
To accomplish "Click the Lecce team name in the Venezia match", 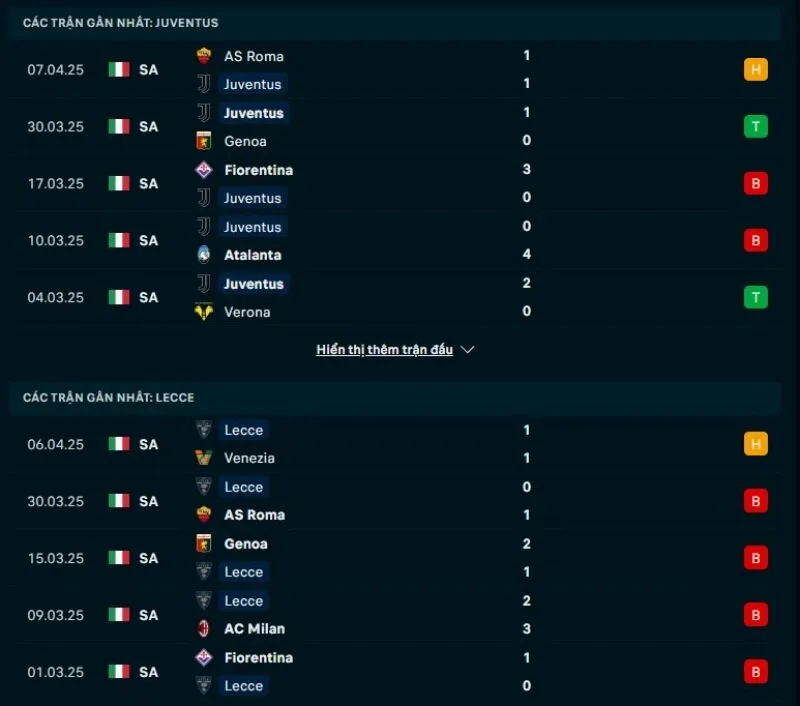I will 243,430.
